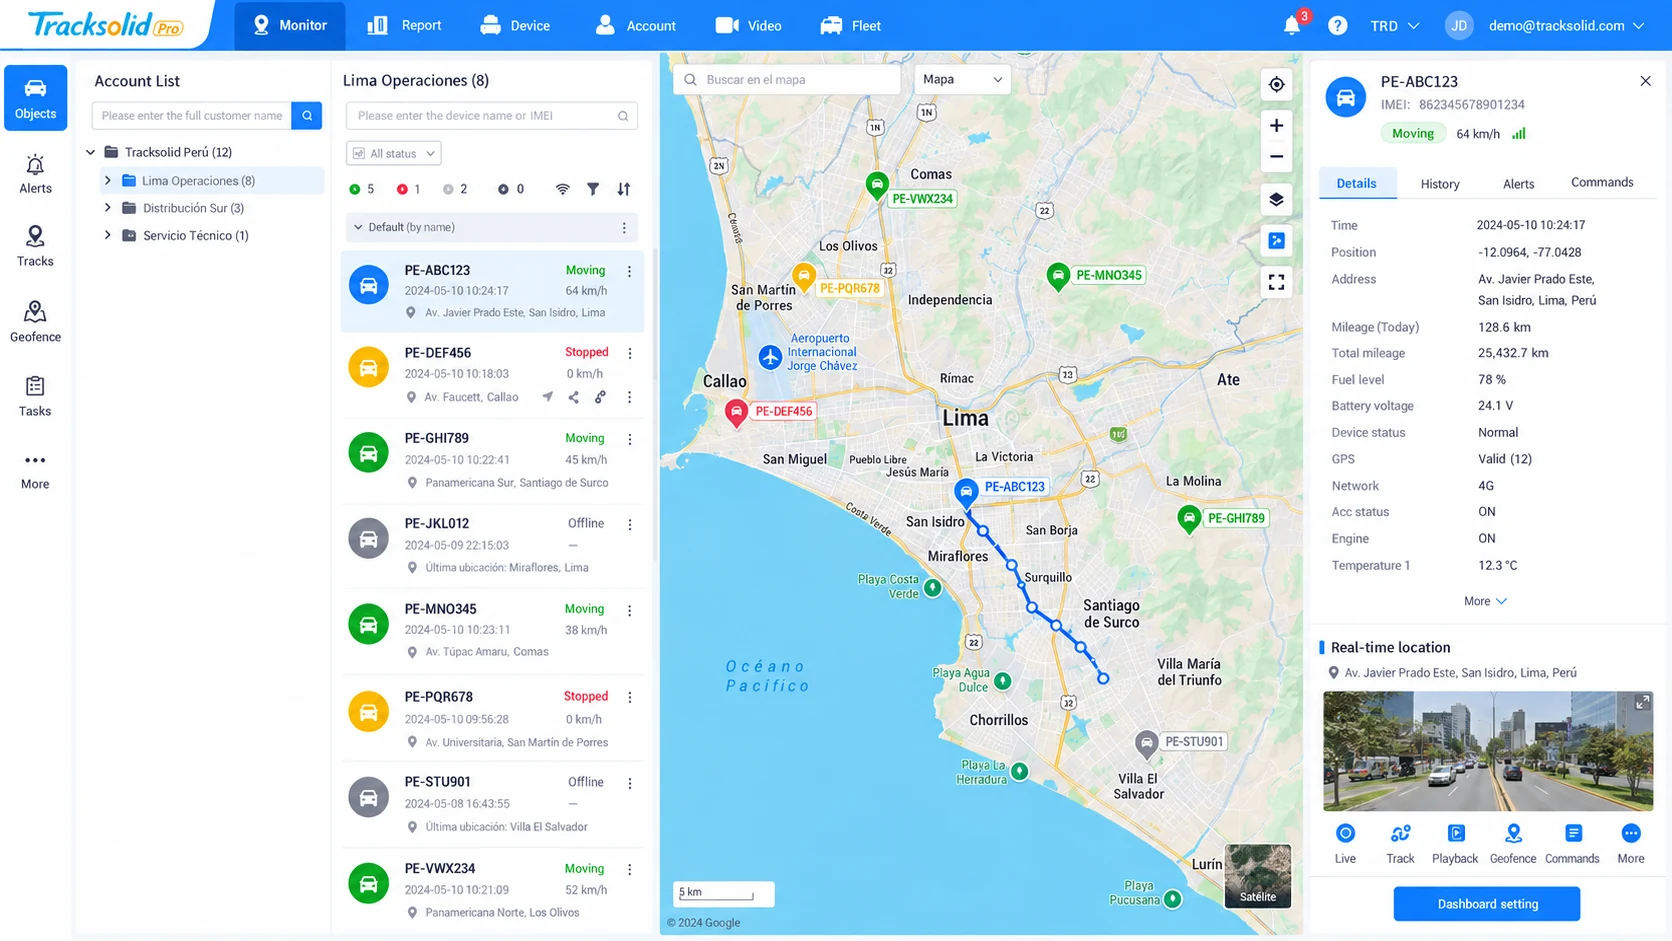Open the Objects sidebar section
The height and width of the screenshot is (941, 1672).
coord(35,98)
